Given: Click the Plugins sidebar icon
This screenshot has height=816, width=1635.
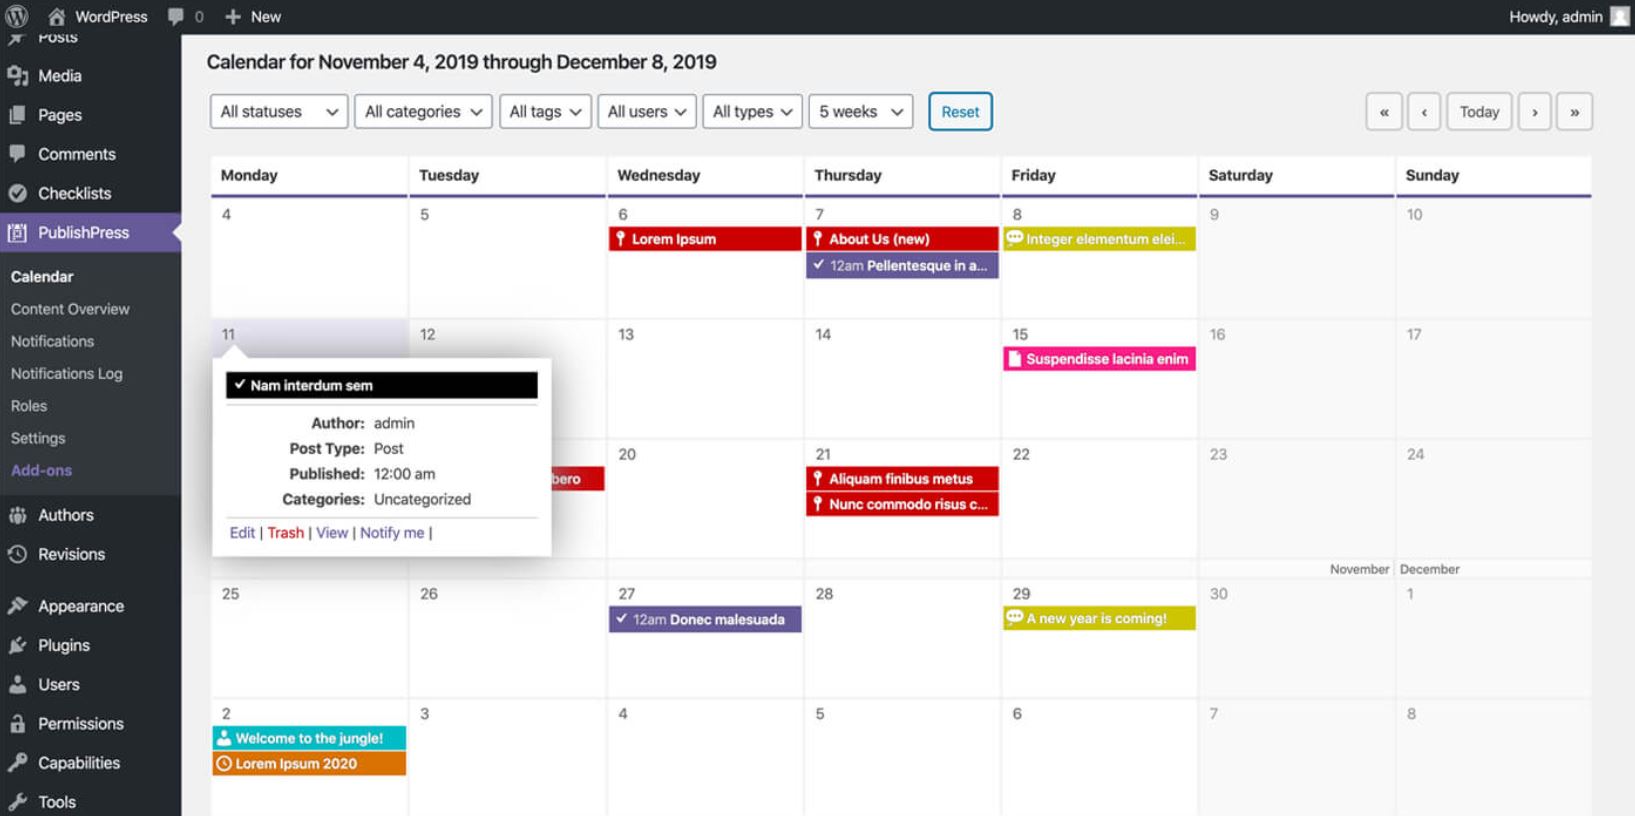Looking at the screenshot, I should click(17, 645).
